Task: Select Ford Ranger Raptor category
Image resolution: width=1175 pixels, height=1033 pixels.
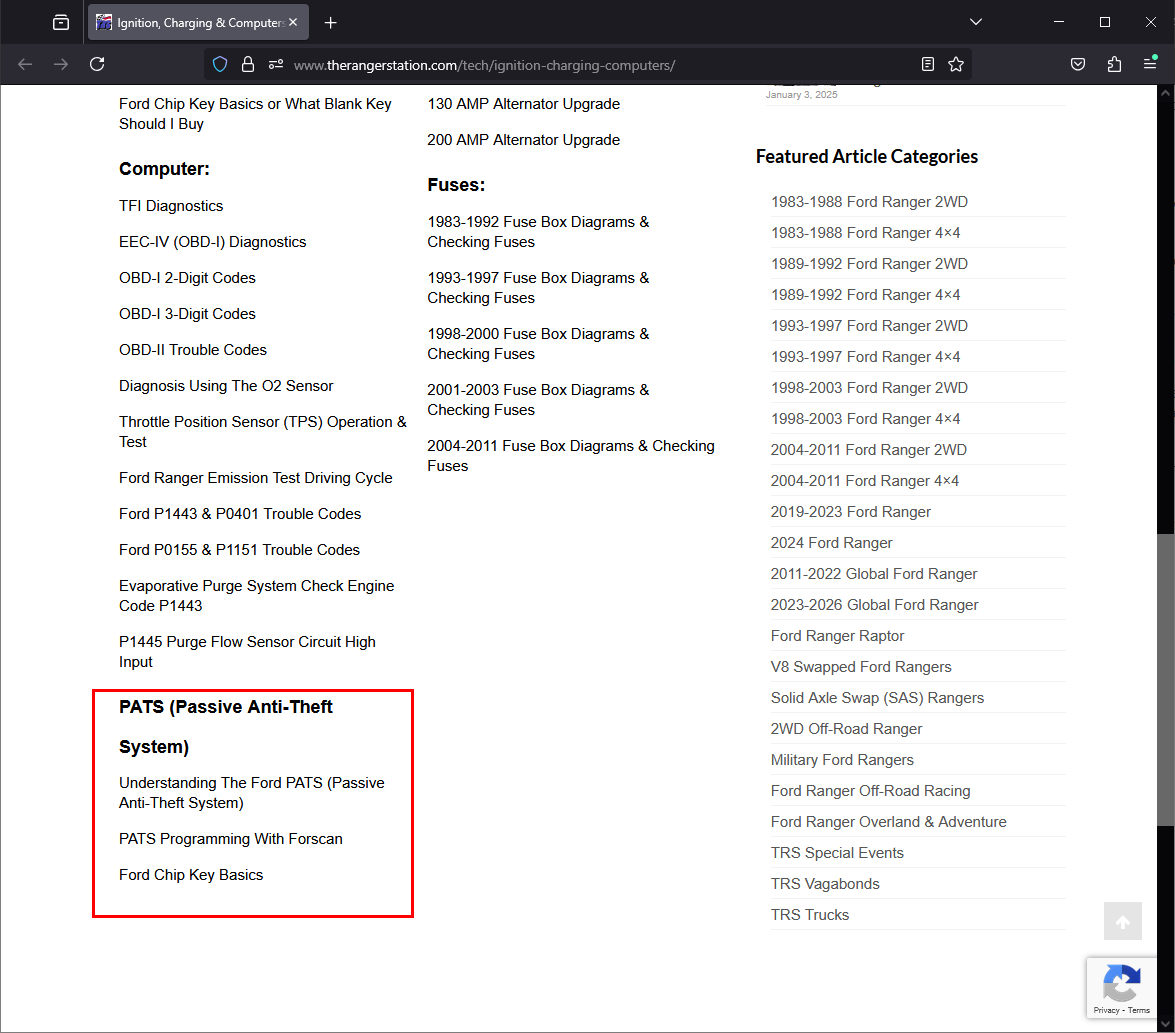Action: (x=838, y=636)
